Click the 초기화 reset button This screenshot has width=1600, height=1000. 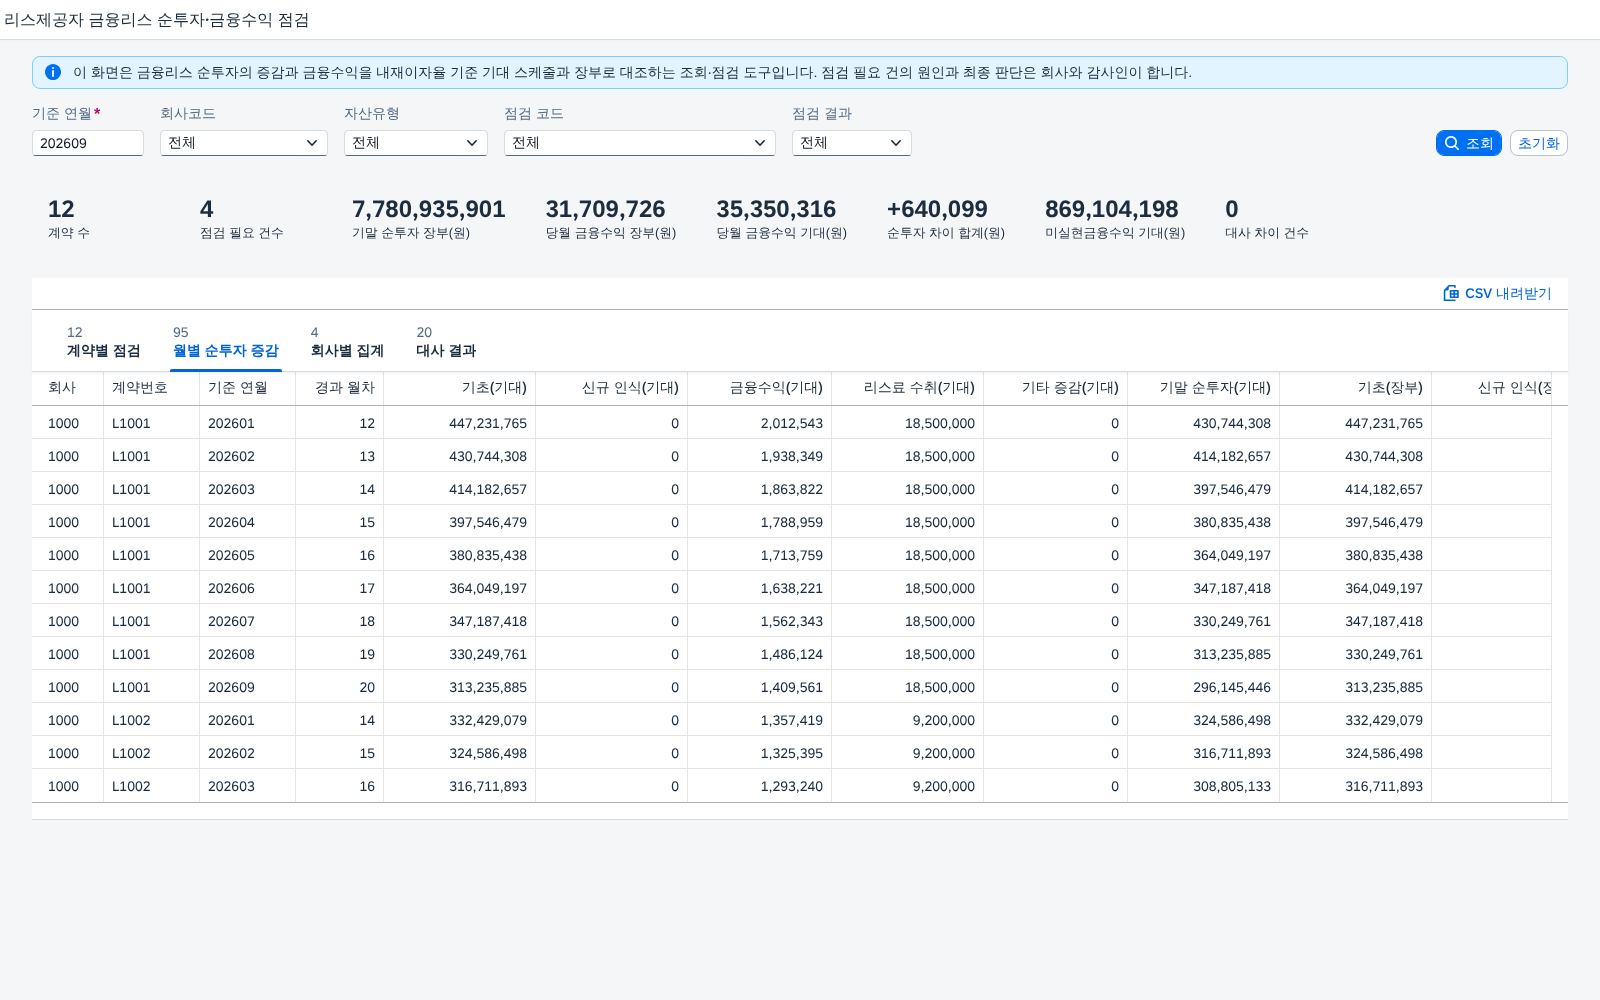coord(1538,143)
